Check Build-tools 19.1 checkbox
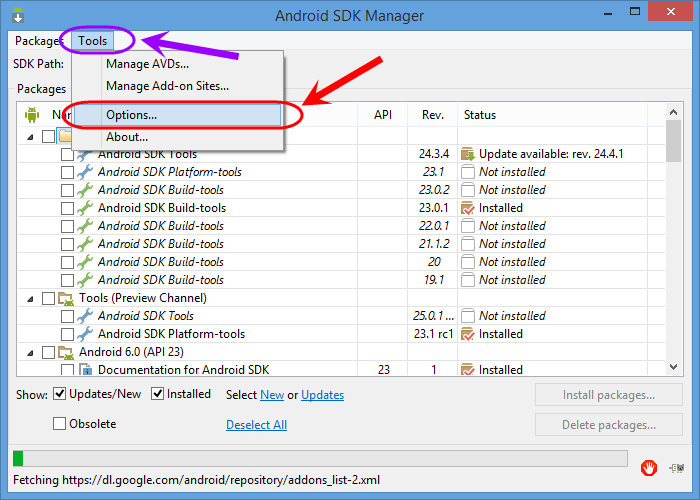Screen dimensions: 700x500 67,280
